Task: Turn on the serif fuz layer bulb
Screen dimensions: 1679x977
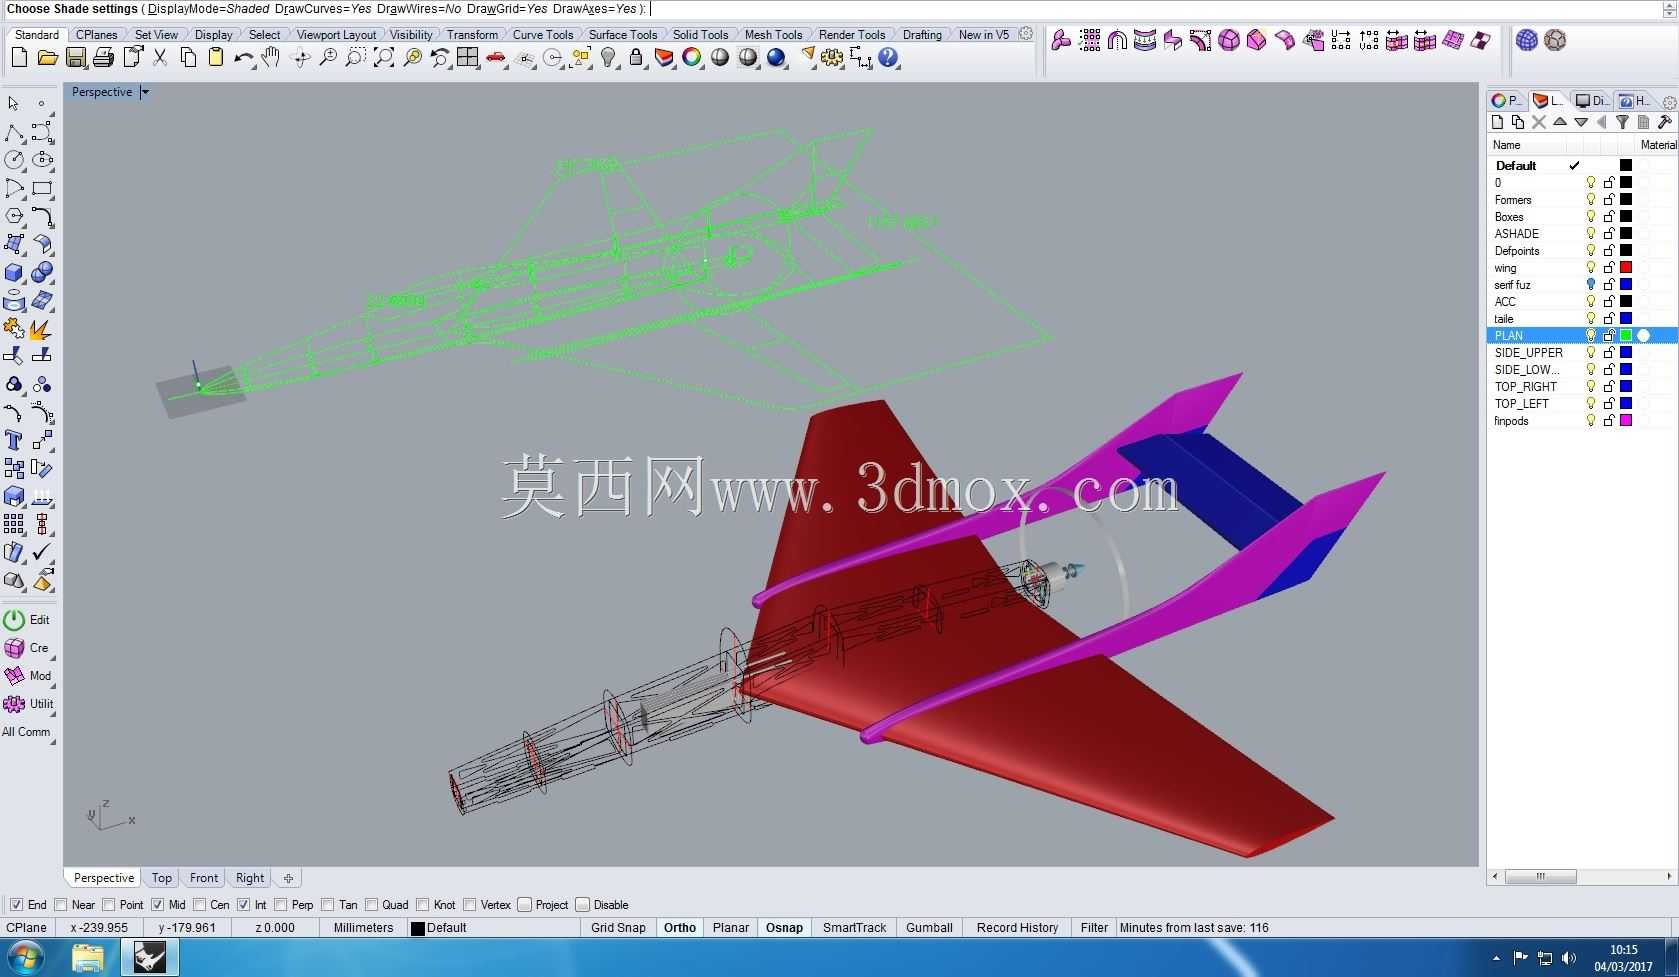Action: coord(1591,285)
